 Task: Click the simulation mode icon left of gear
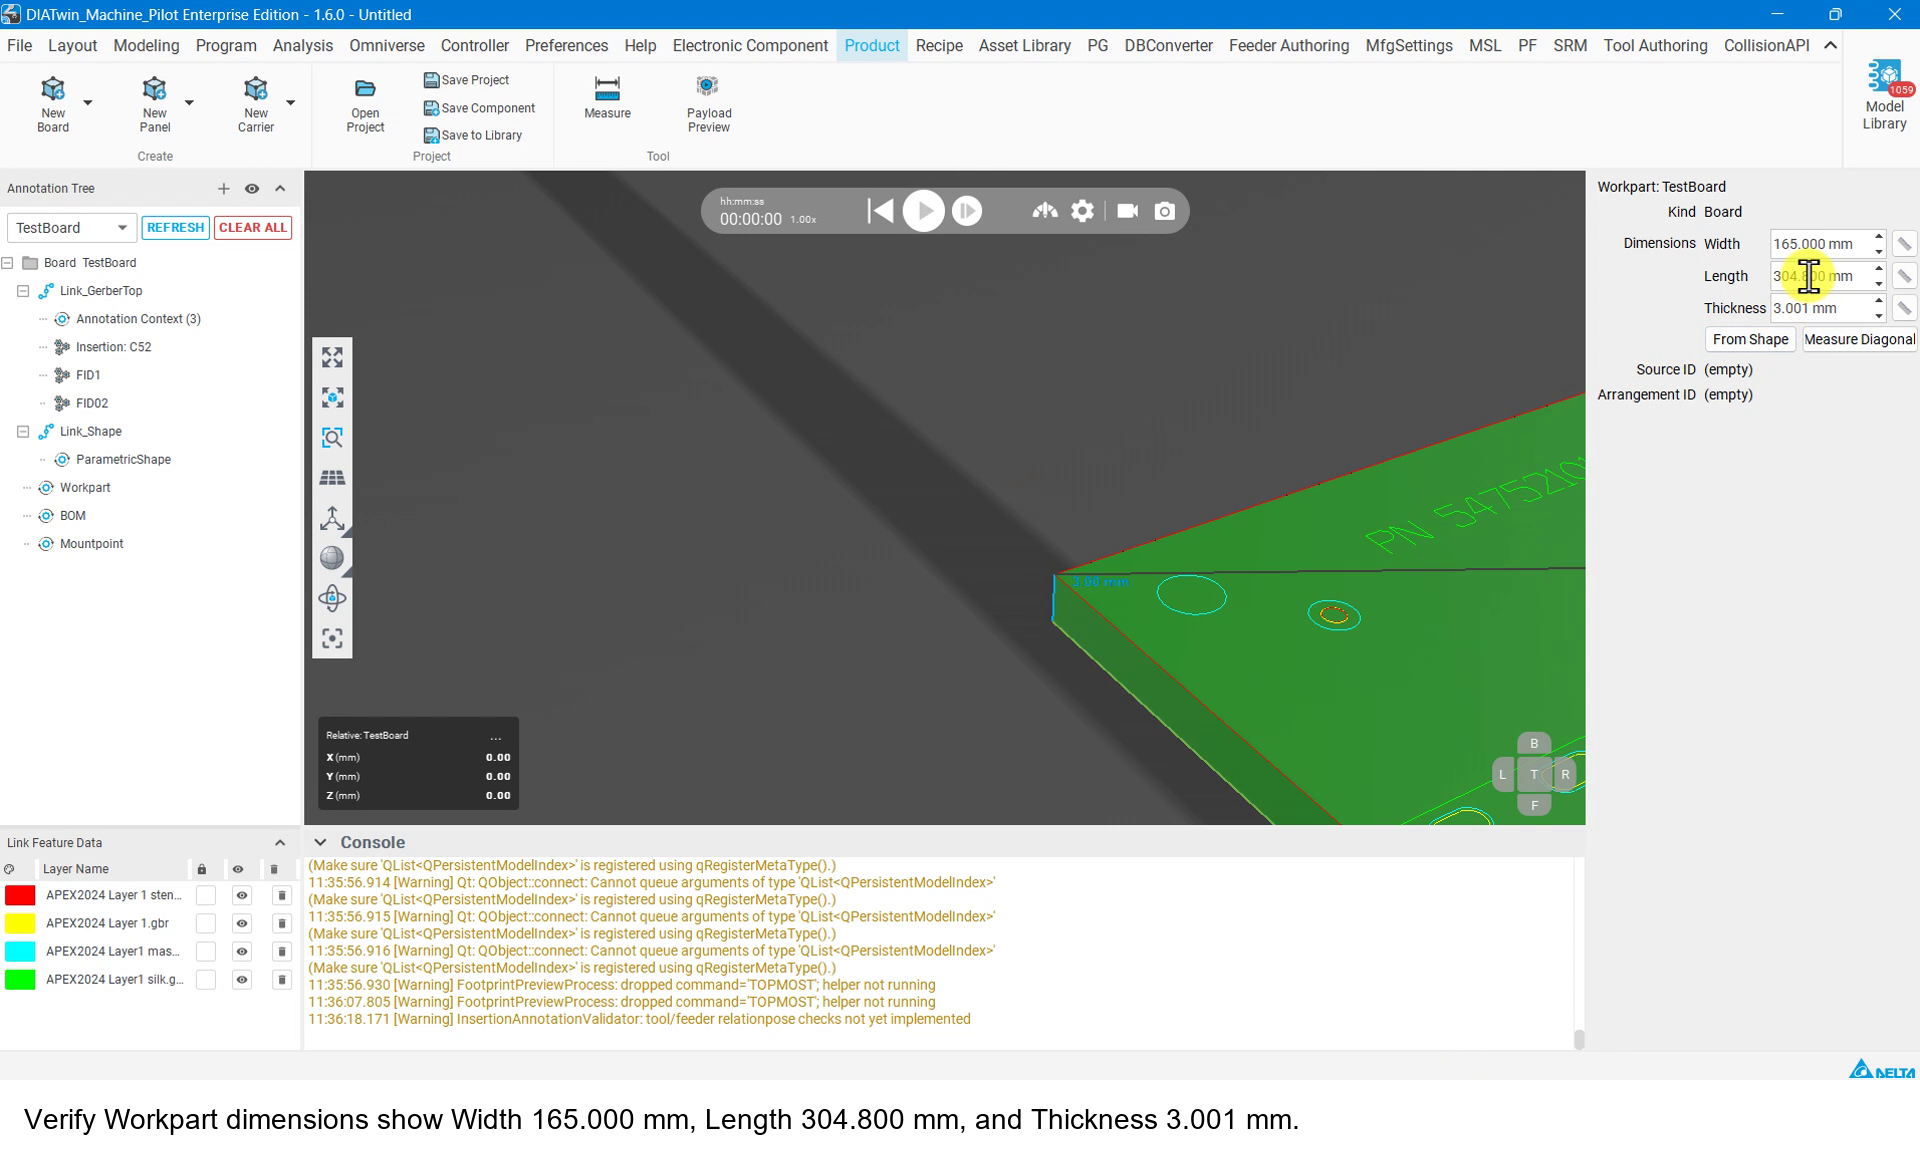[1045, 211]
